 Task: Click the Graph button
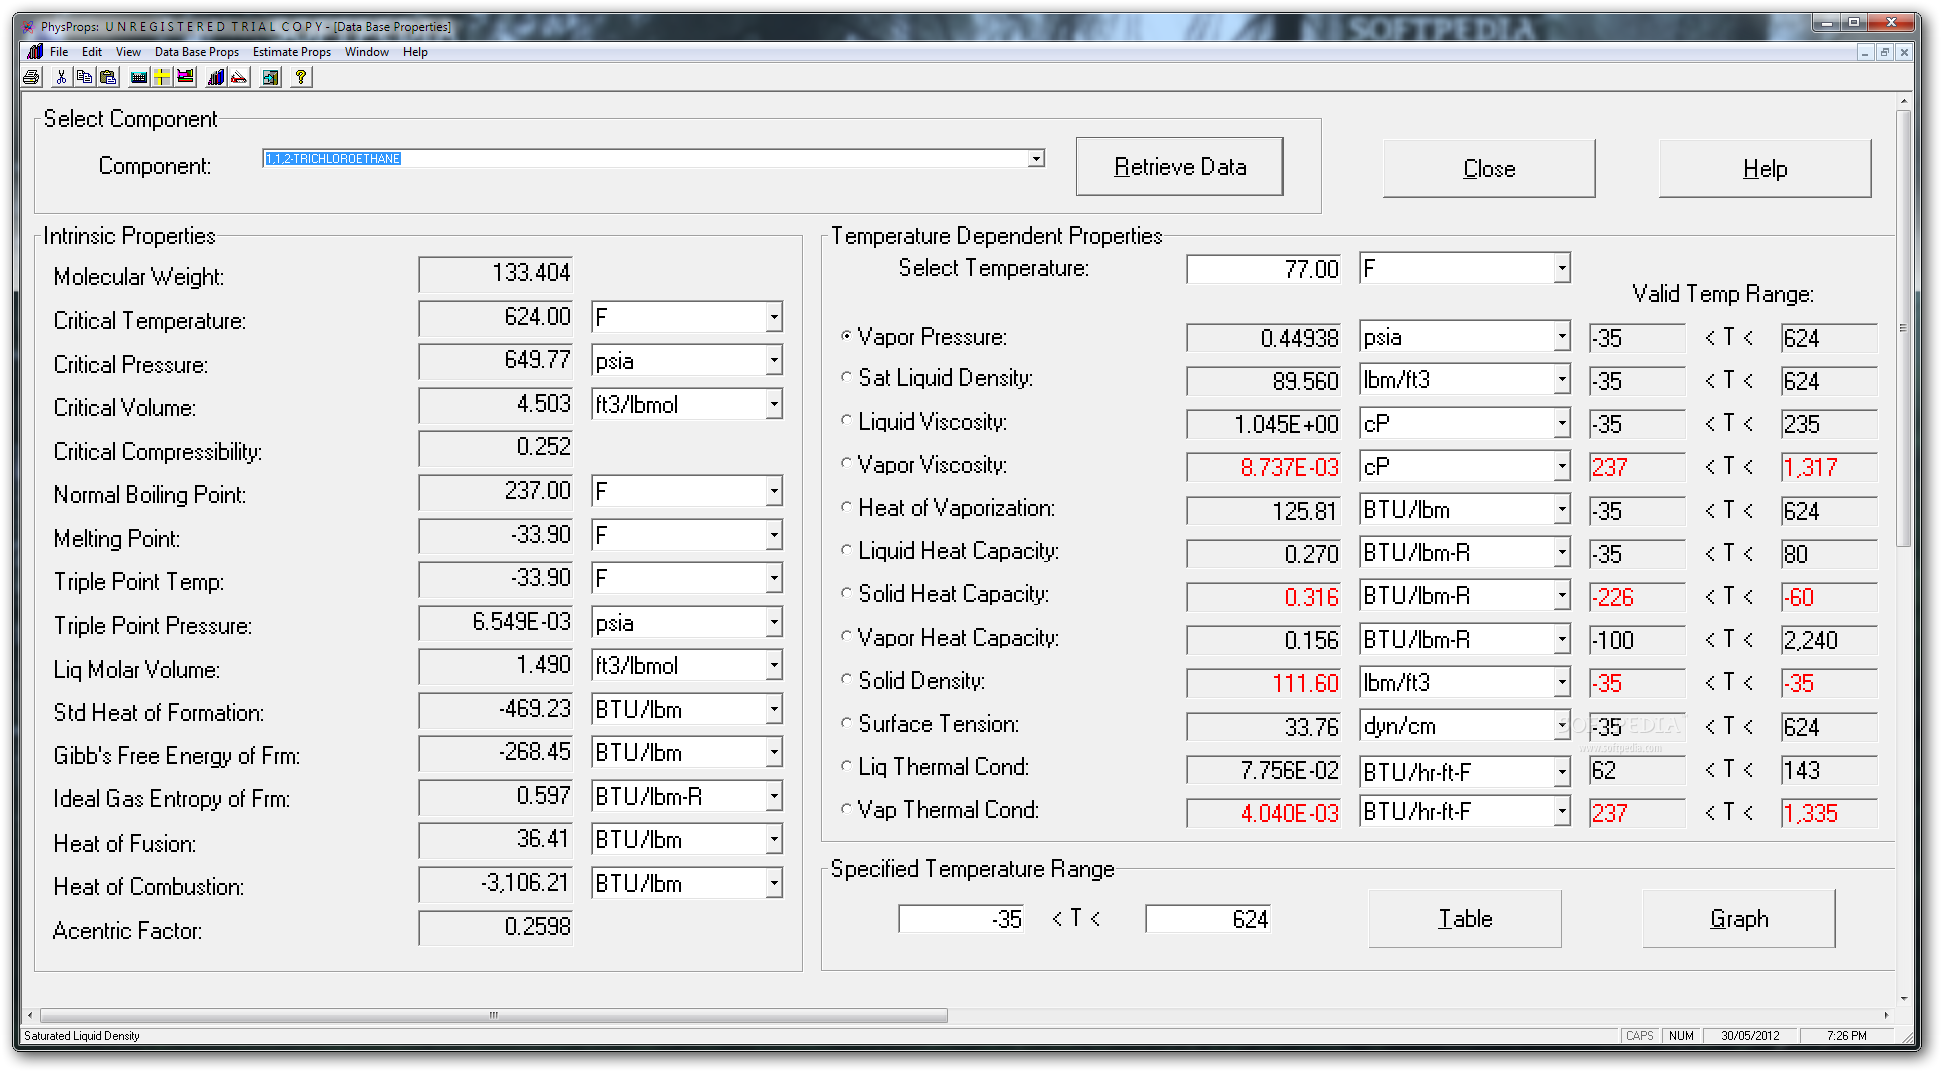[1739, 919]
